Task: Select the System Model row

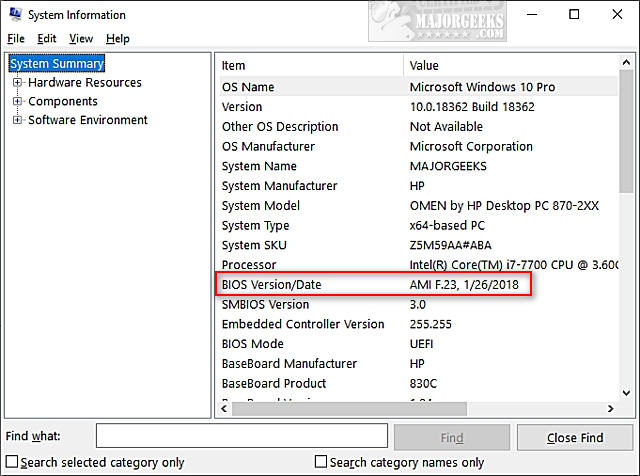Action: coord(419,205)
